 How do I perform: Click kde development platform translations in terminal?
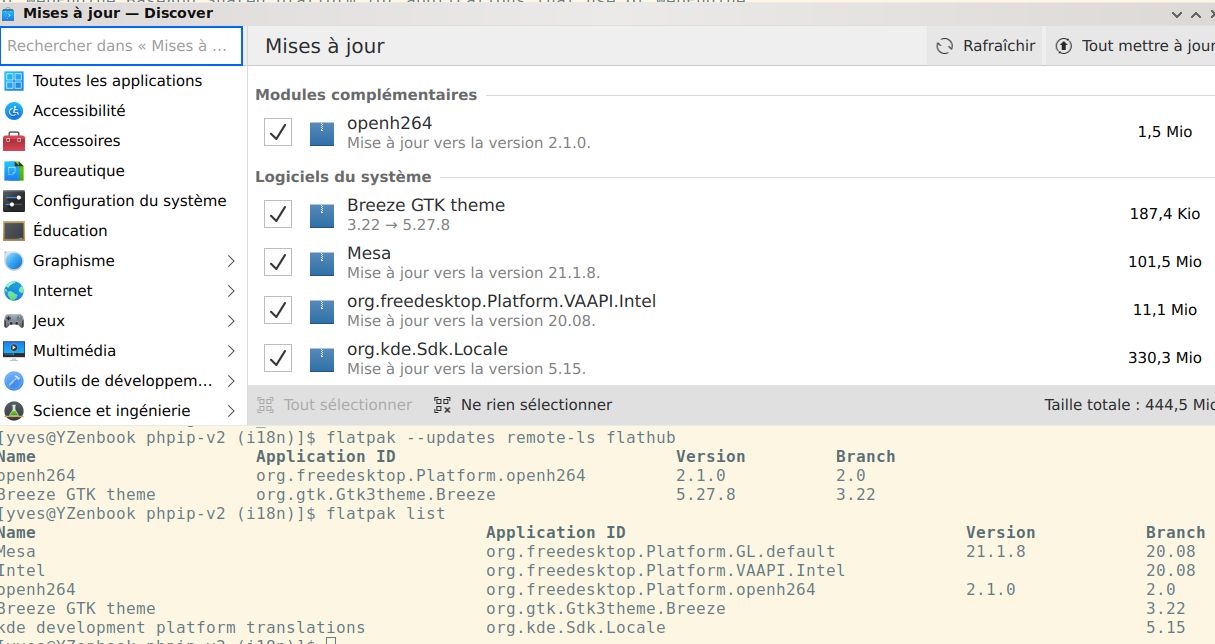click(x=182, y=627)
